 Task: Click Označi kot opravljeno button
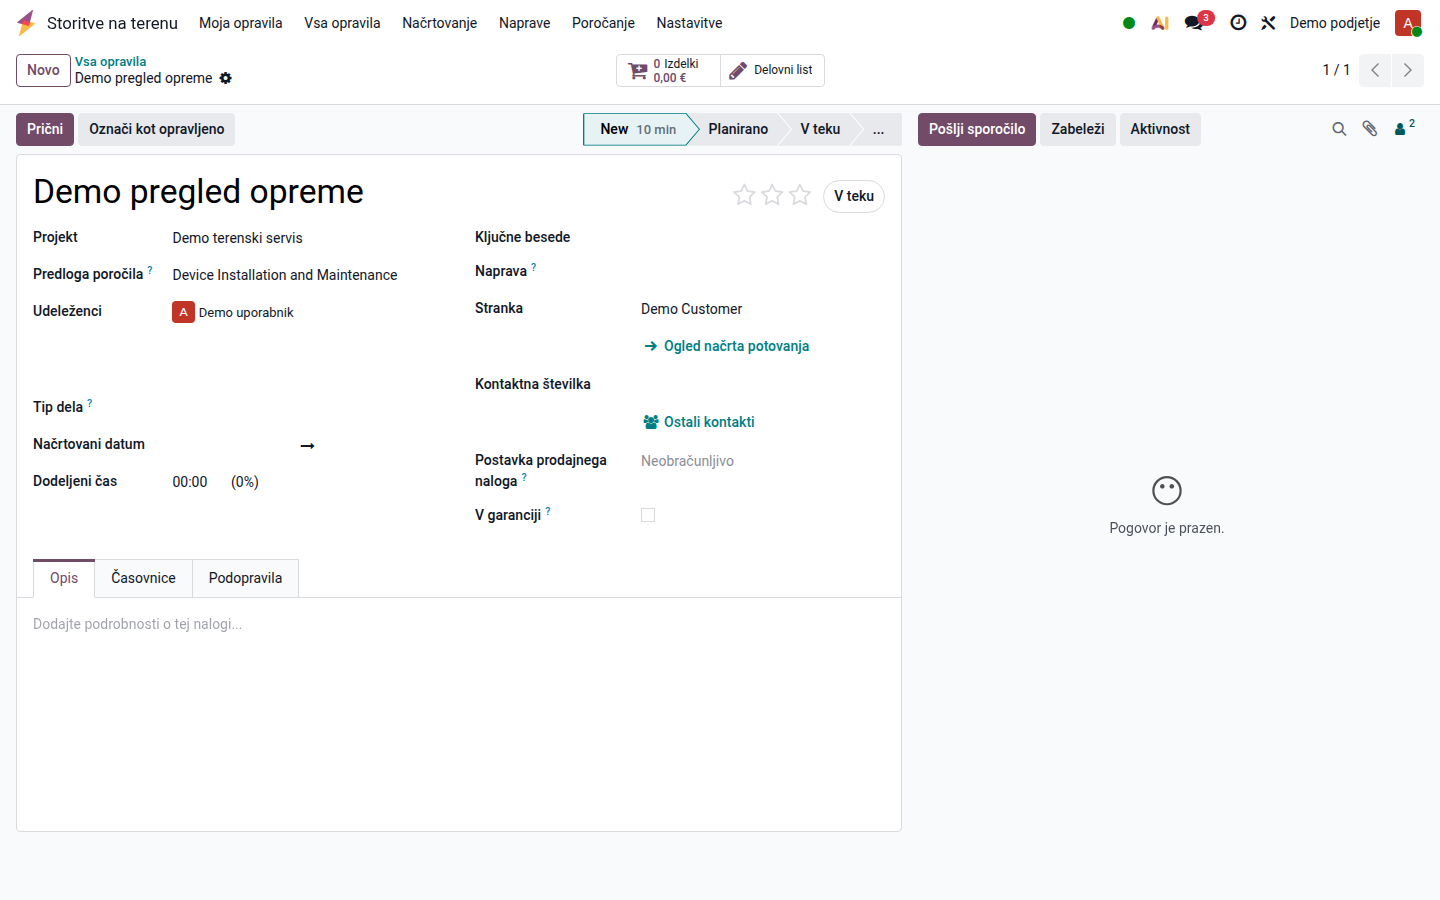156,129
